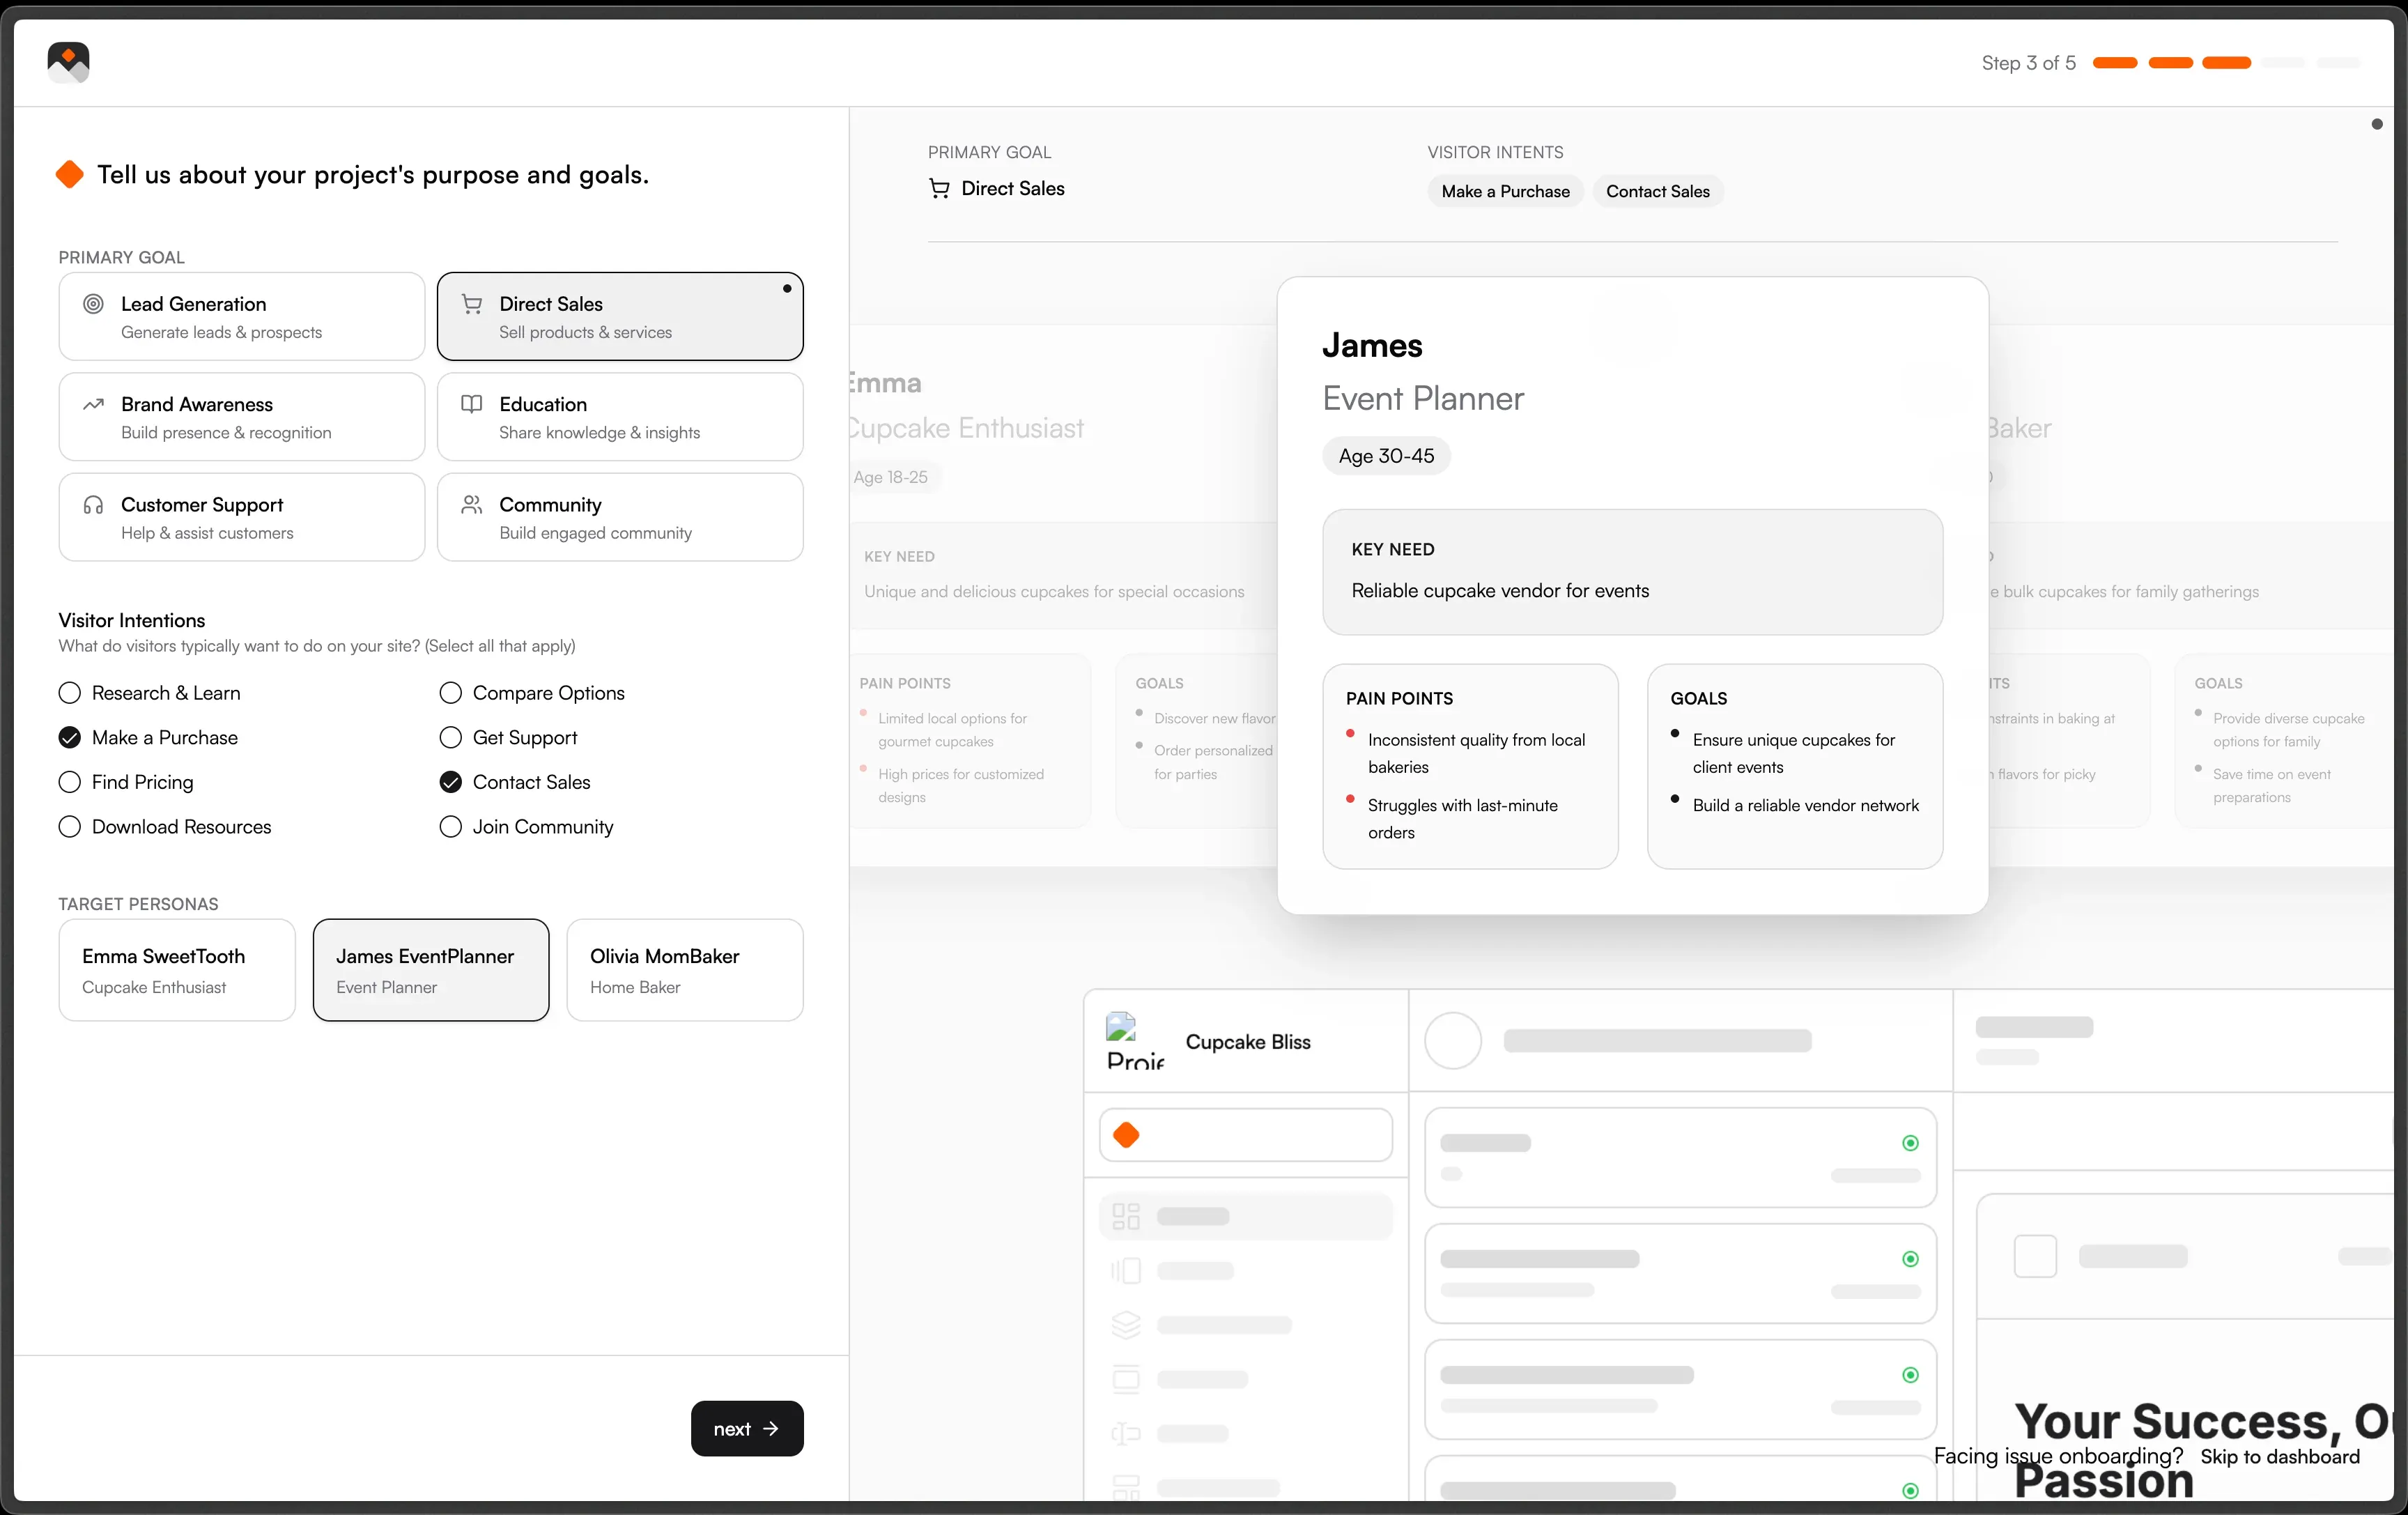Enable the Find Pricing checkbox
The height and width of the screenshot is (1515, 2408).
tap(69, 782)
